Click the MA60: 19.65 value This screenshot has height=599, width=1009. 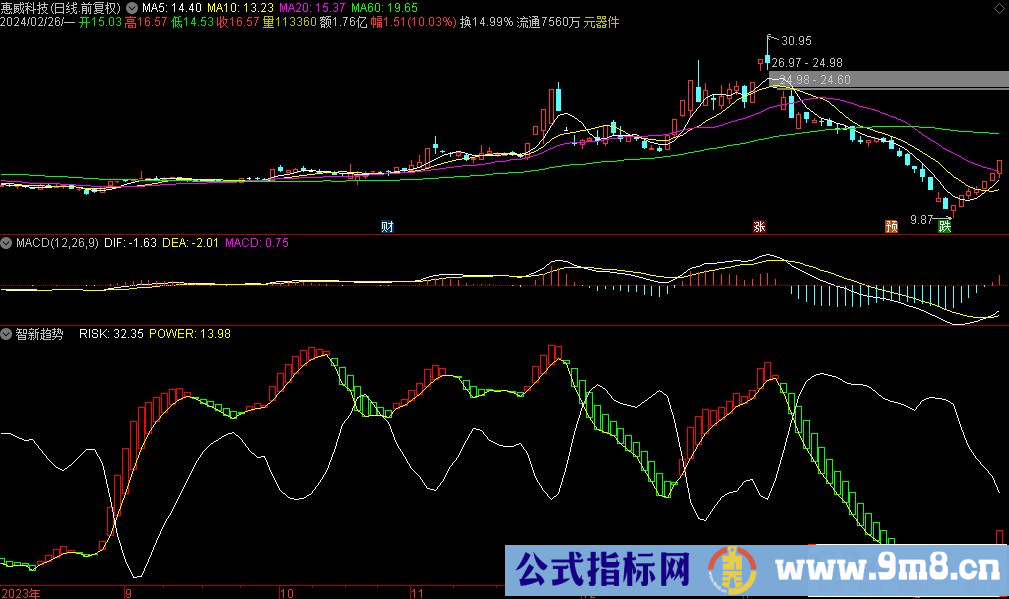click(x=384, y=8)
